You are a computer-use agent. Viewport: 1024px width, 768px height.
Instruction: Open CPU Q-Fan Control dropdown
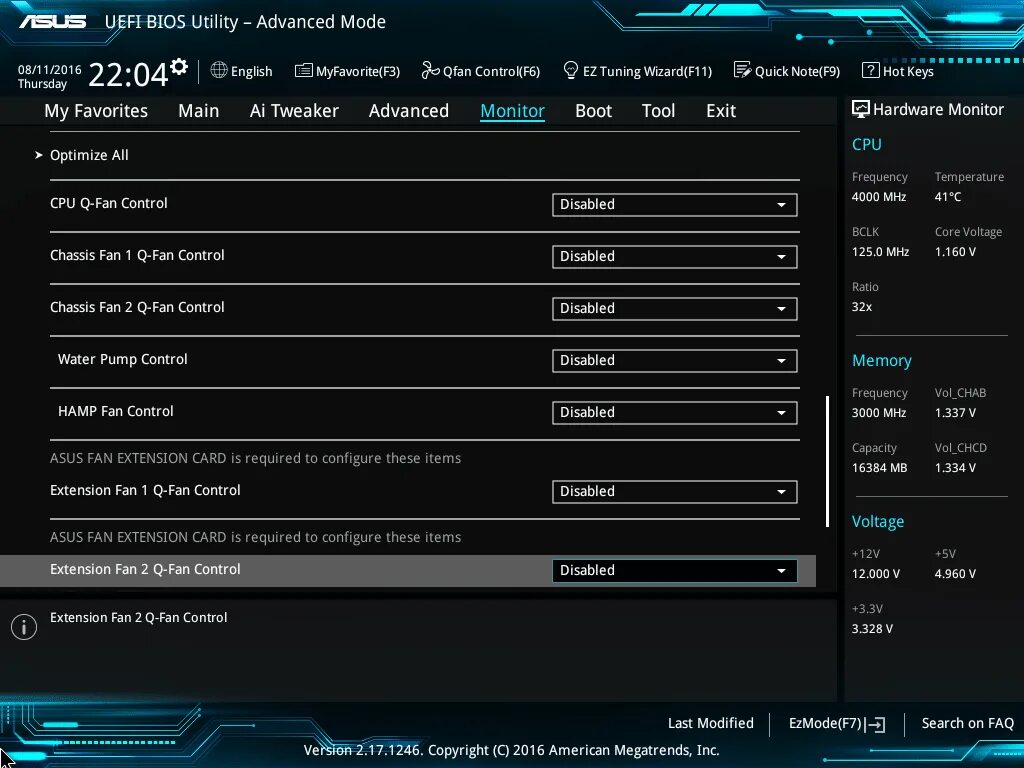674,204
